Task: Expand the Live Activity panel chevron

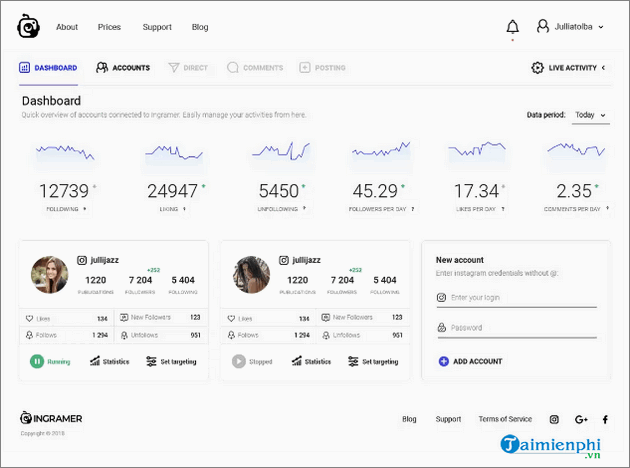Action: pyautogui.click(x=604, y=68)
